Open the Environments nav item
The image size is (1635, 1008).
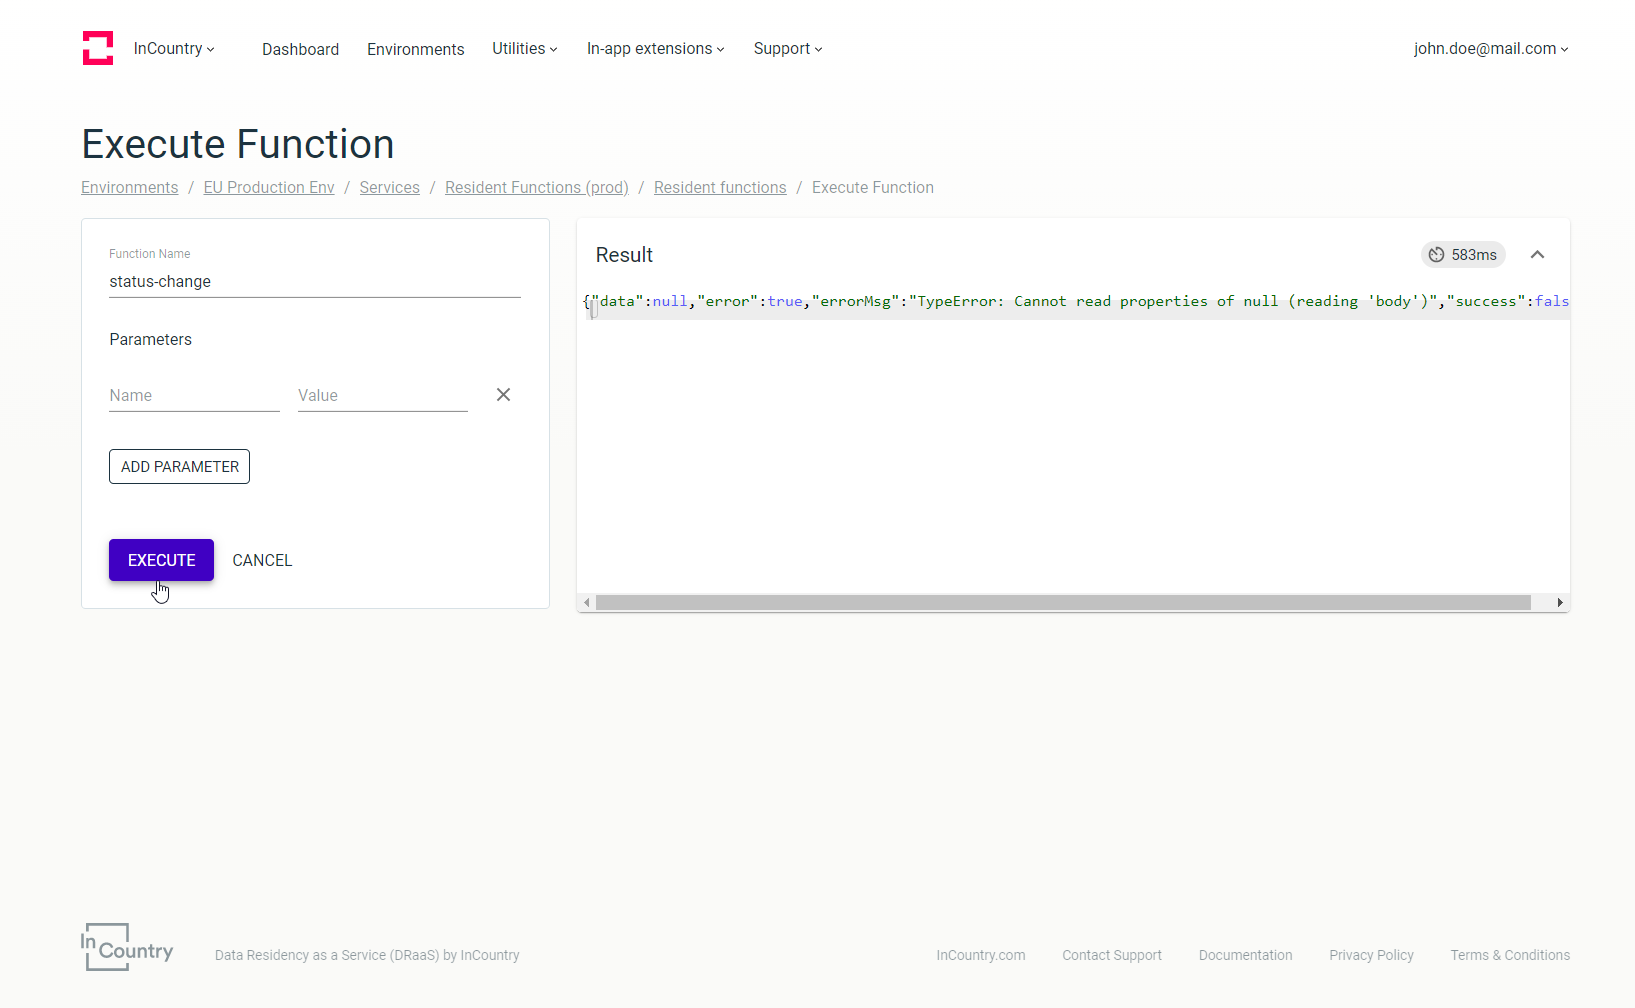(415, 49)
